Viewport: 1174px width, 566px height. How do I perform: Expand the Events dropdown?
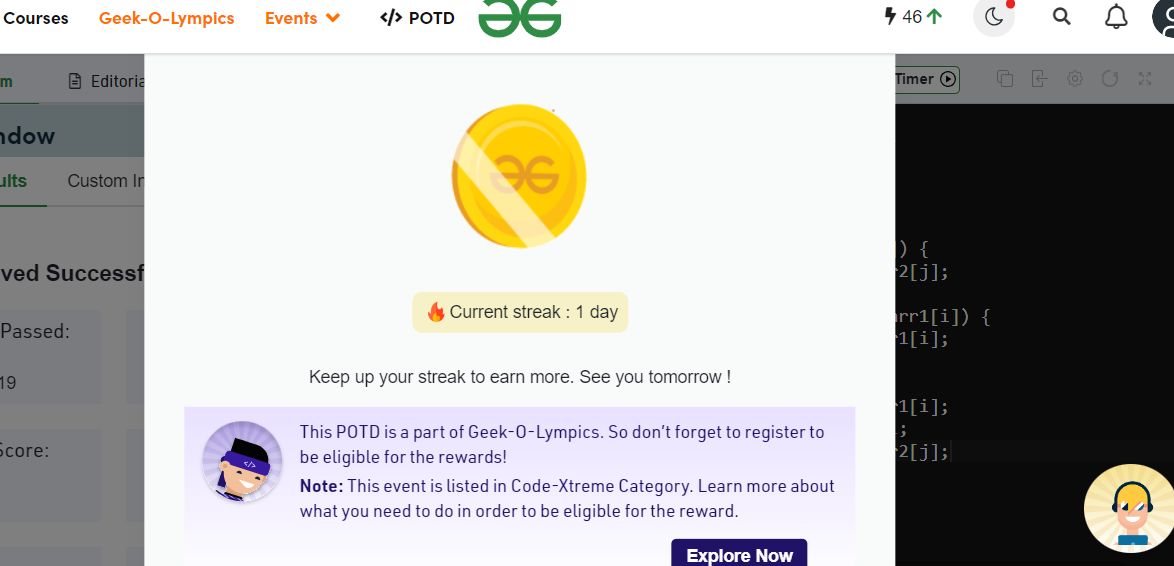pos(302,18)
